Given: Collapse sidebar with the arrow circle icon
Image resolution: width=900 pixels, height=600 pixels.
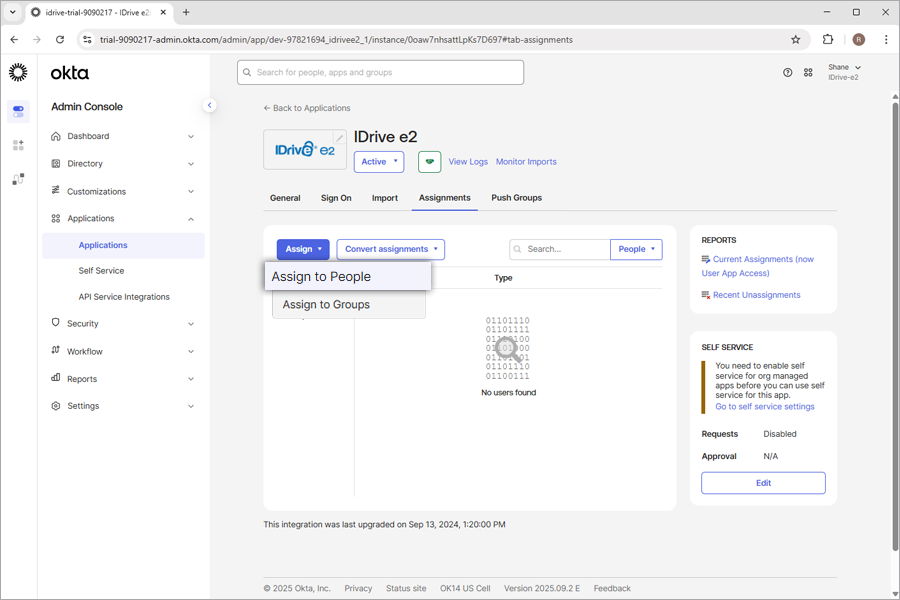Looking at the screenshot, I should click(x=209, y=105).
